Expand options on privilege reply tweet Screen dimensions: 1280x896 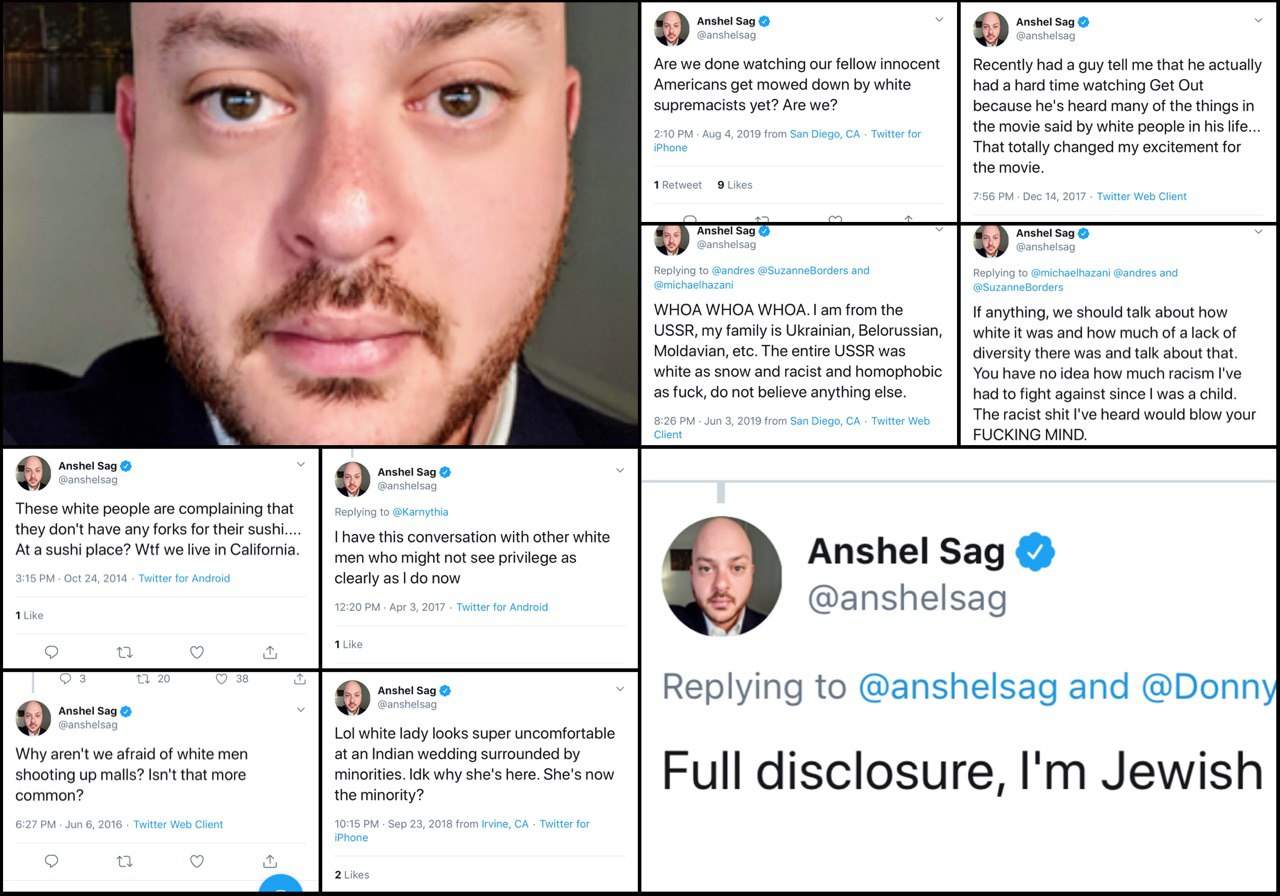coord(620,470)
